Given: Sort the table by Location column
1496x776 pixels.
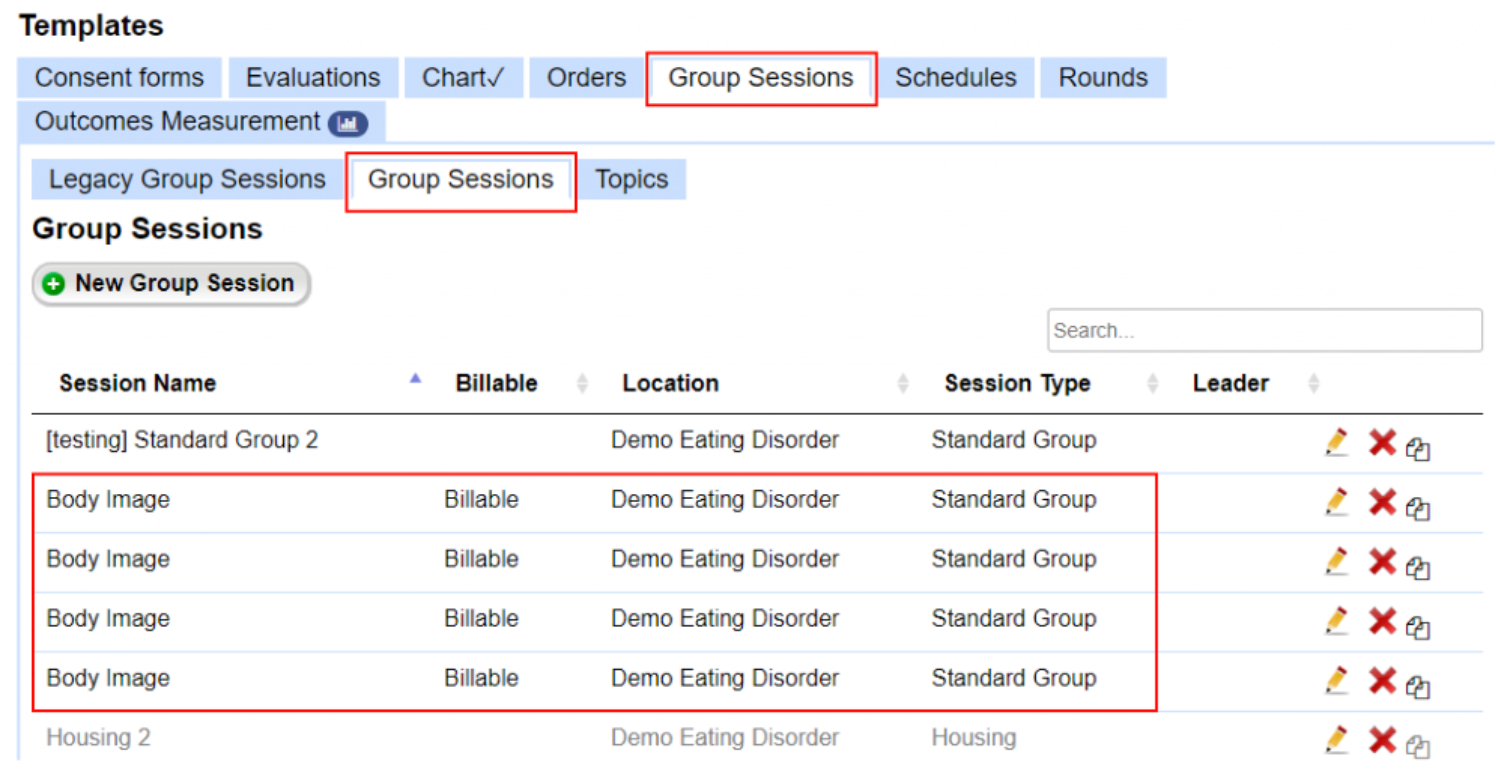Looking at the screenshot, I should [670, 383].
